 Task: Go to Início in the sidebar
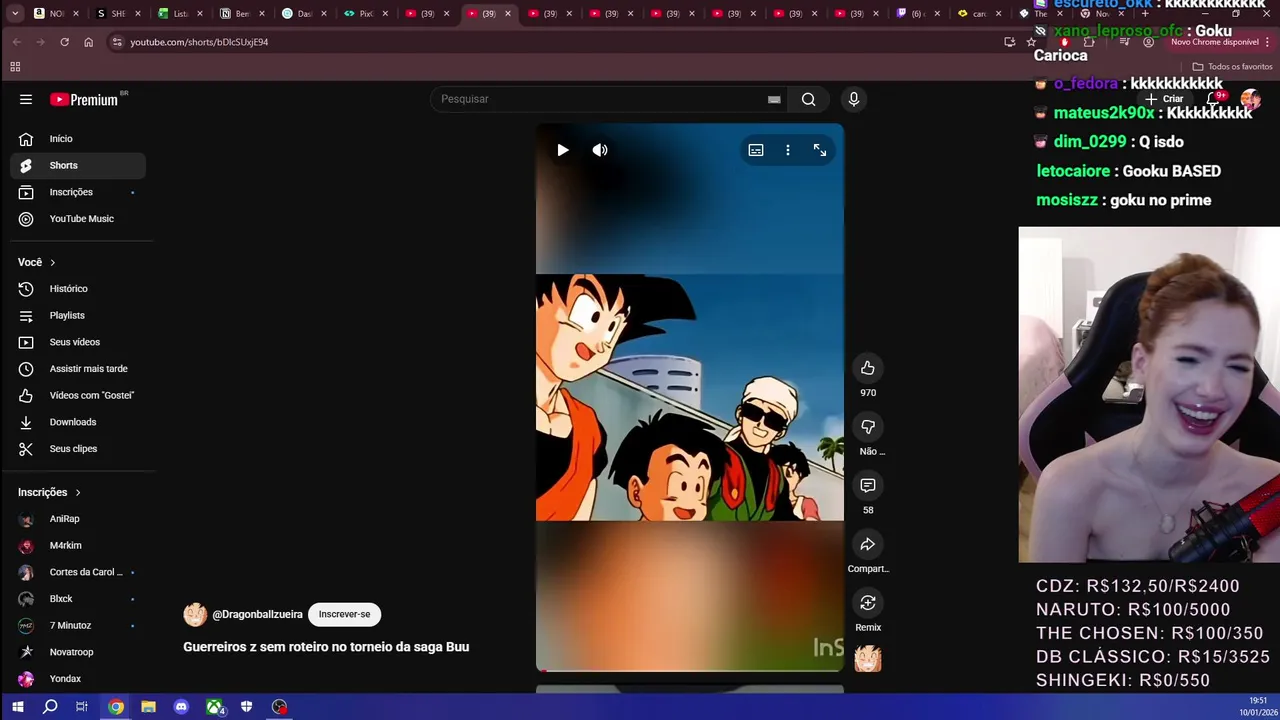(78, 139)
